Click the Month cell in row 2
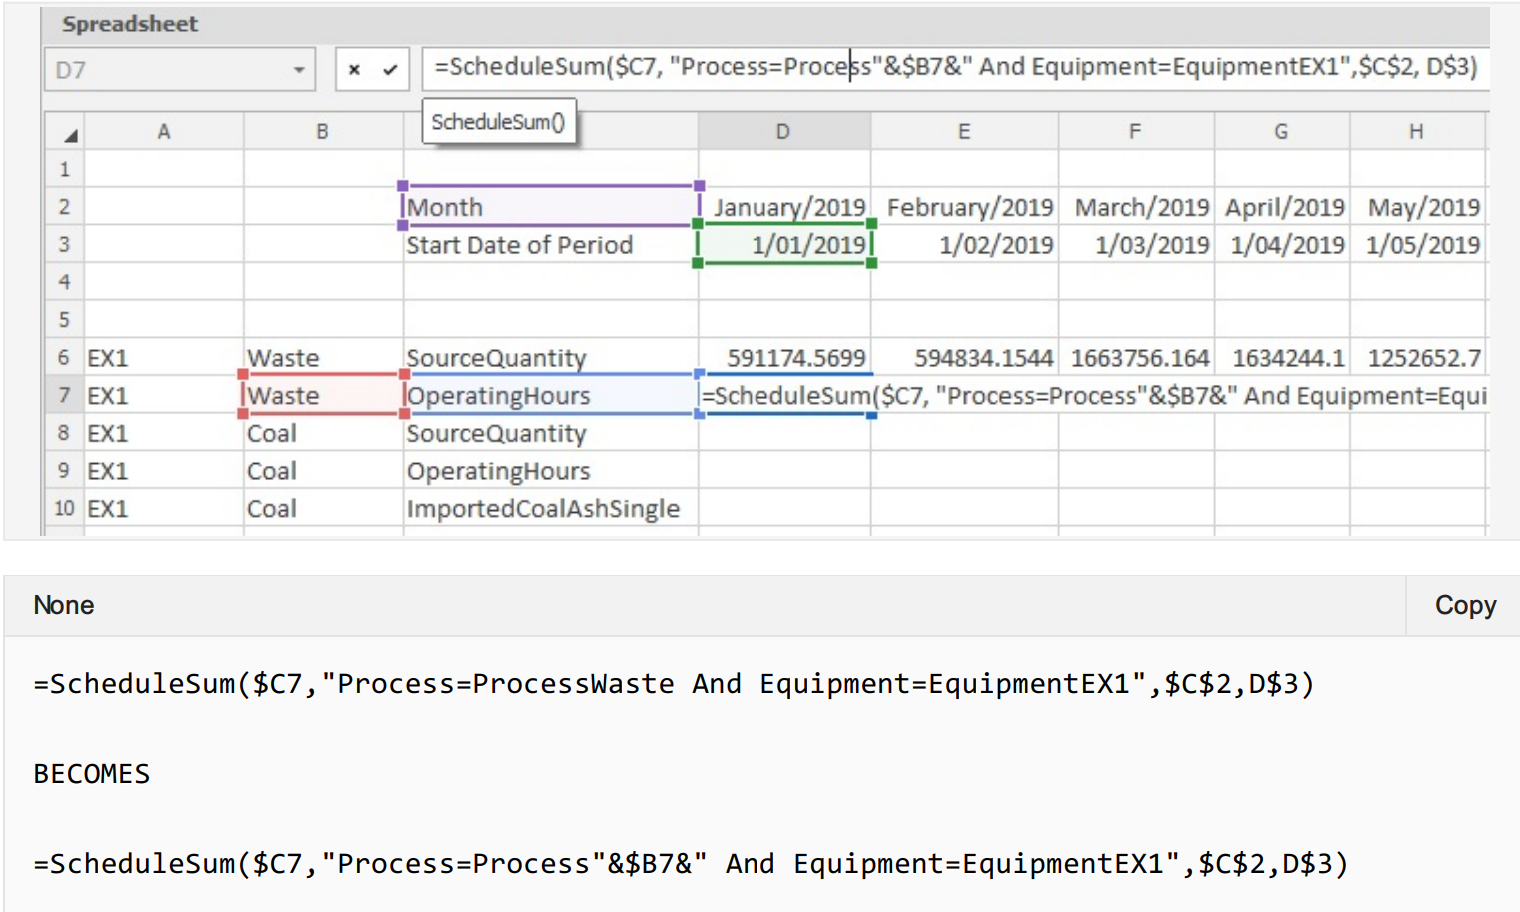 (x=549, y=207)
